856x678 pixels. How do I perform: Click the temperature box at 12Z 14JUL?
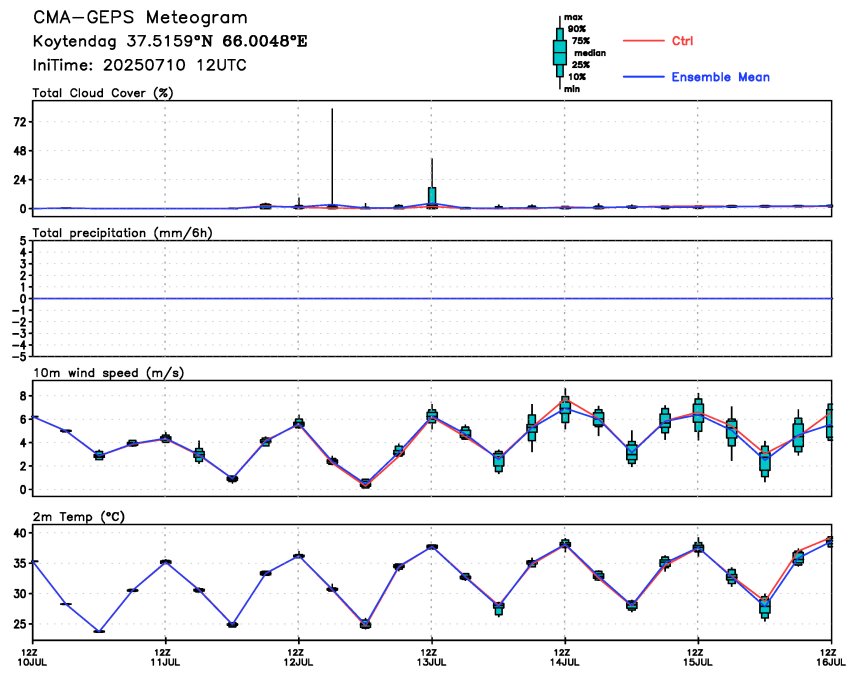(x=565, y=544)
